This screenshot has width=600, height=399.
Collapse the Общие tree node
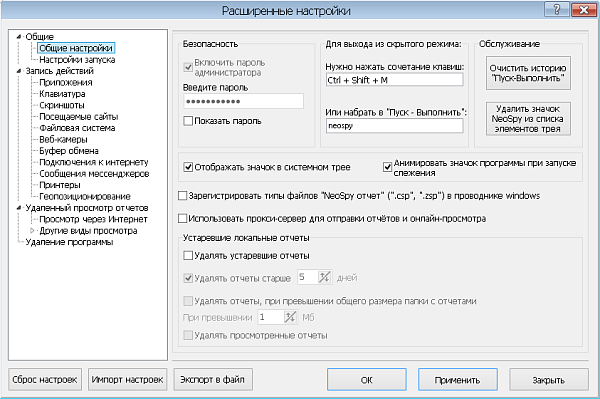point(19,37)
